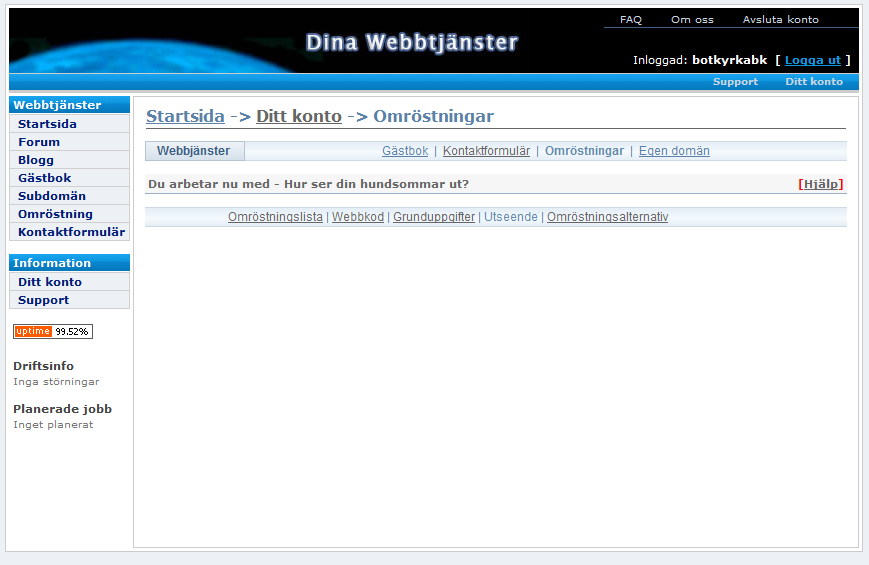This screenshot has width=869, height=565.
Task: Select the Webbtjänster tab
Action: 194,151
